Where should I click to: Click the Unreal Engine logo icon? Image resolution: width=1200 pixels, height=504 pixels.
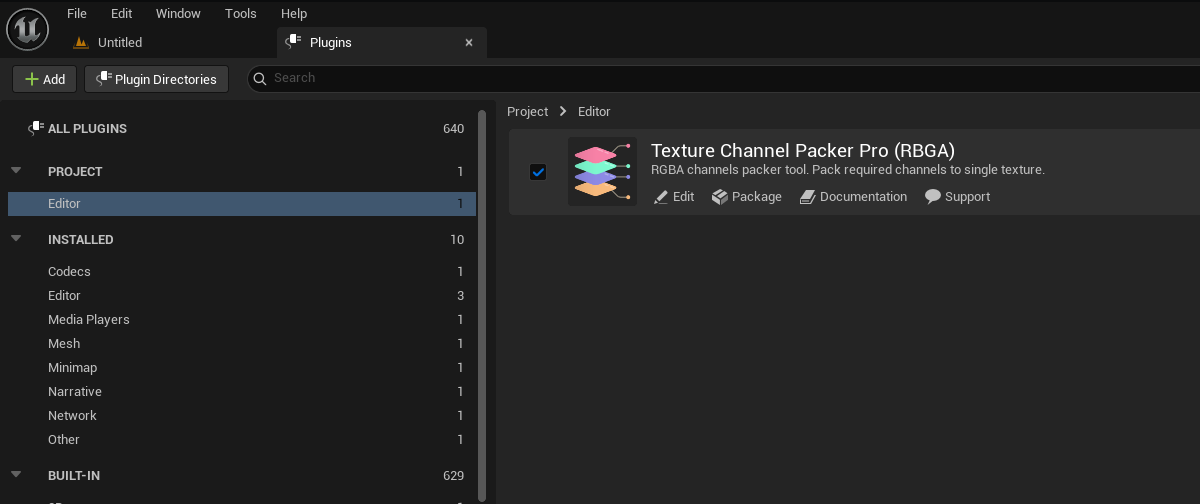point(28,28)
